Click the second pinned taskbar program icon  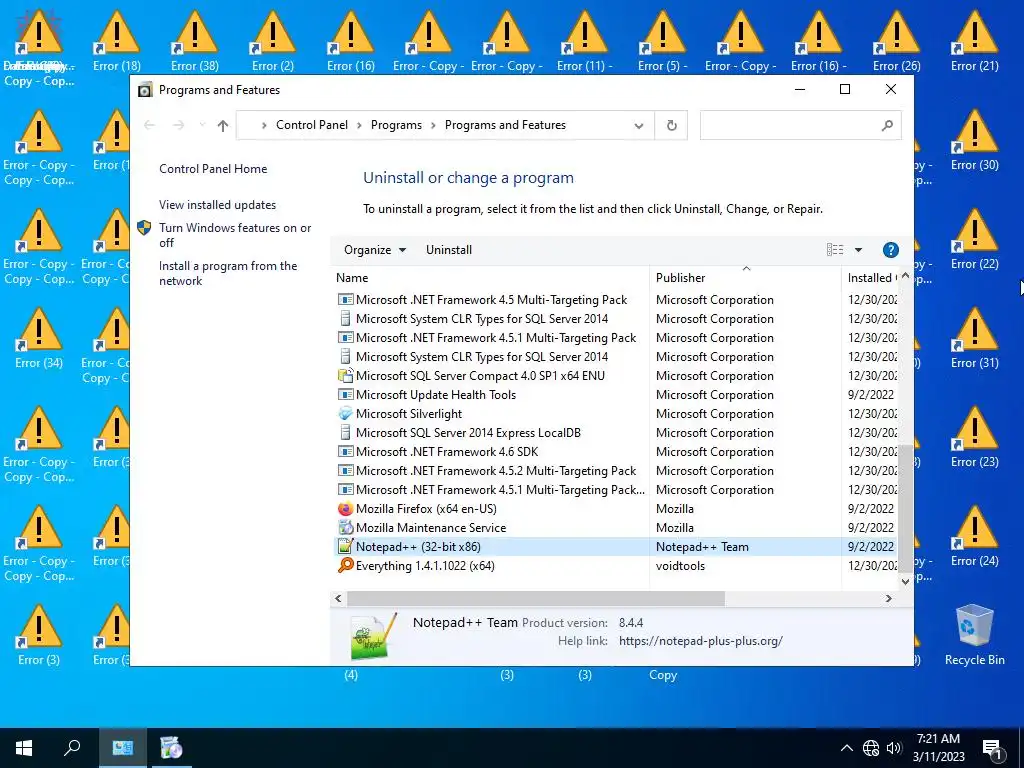pyautogui.click(x=171, y=748)
